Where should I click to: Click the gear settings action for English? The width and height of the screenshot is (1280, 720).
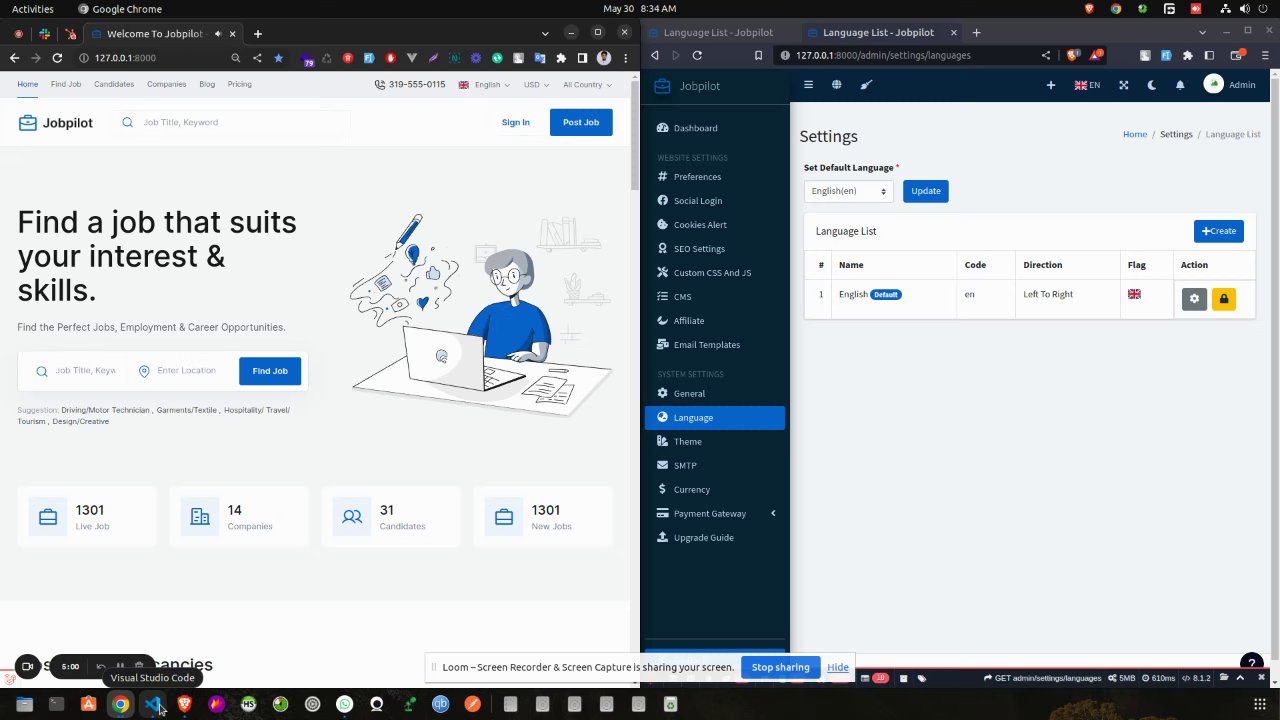pos(1194,299)
